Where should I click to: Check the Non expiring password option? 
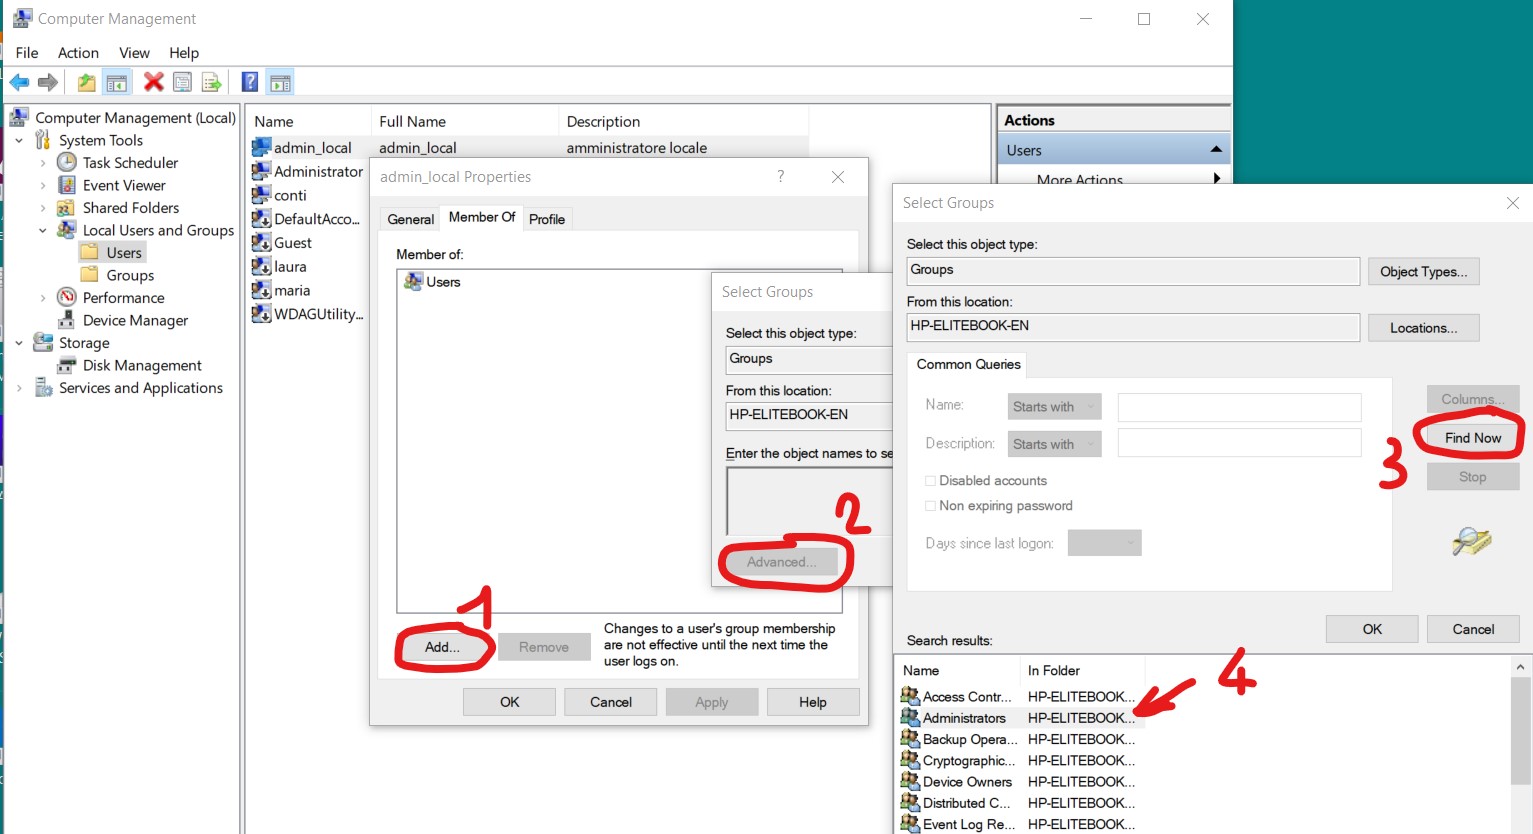point(931,506)
